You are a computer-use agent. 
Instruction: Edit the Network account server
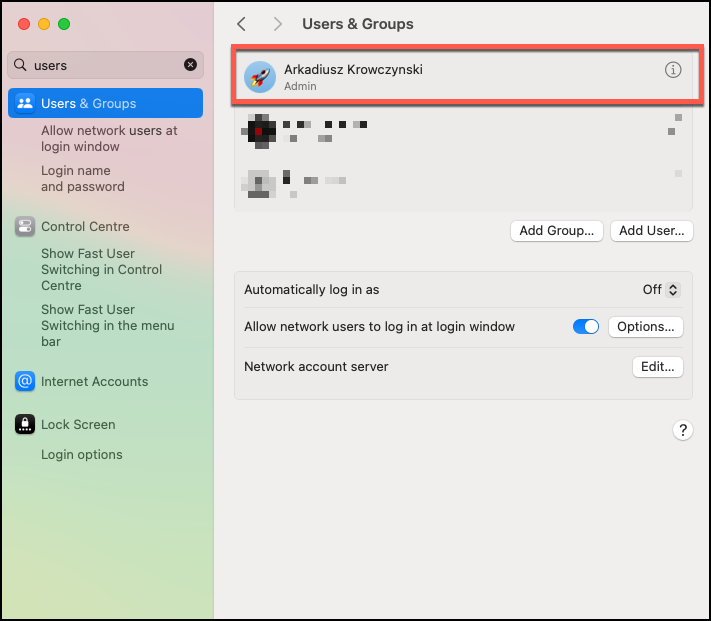(x=657, y=367)
